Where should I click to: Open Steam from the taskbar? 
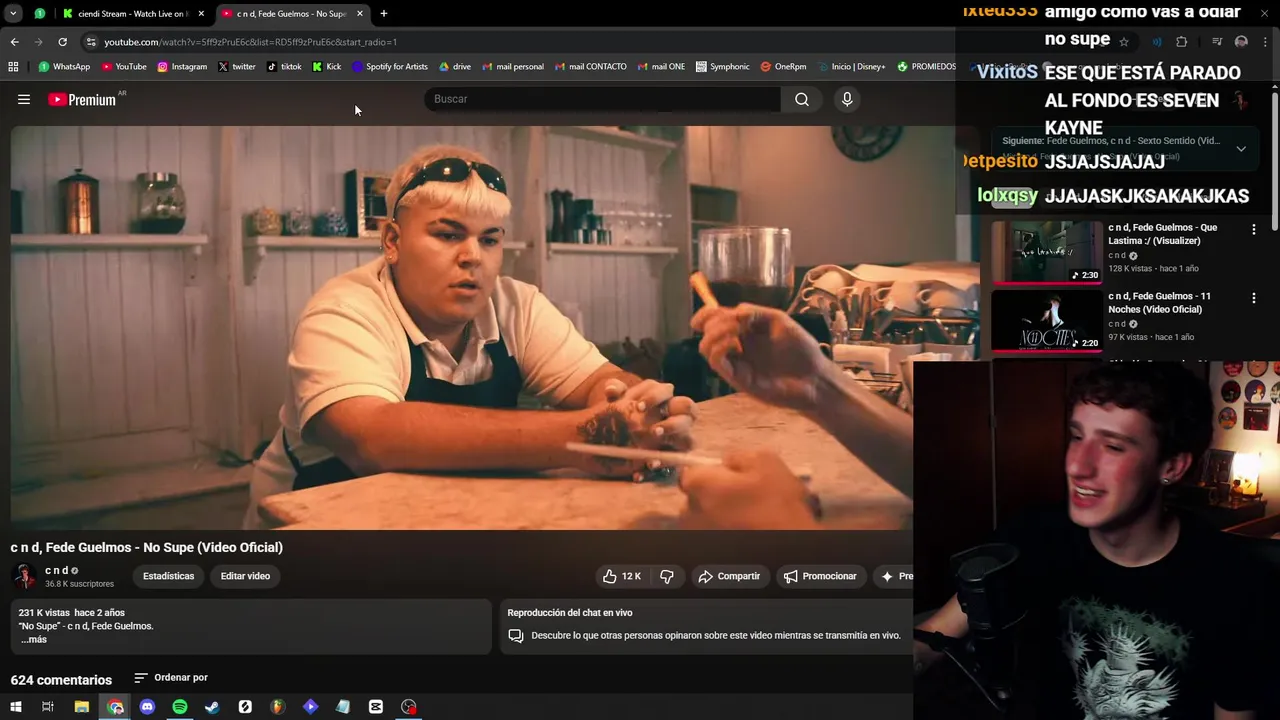pos(212,707)
